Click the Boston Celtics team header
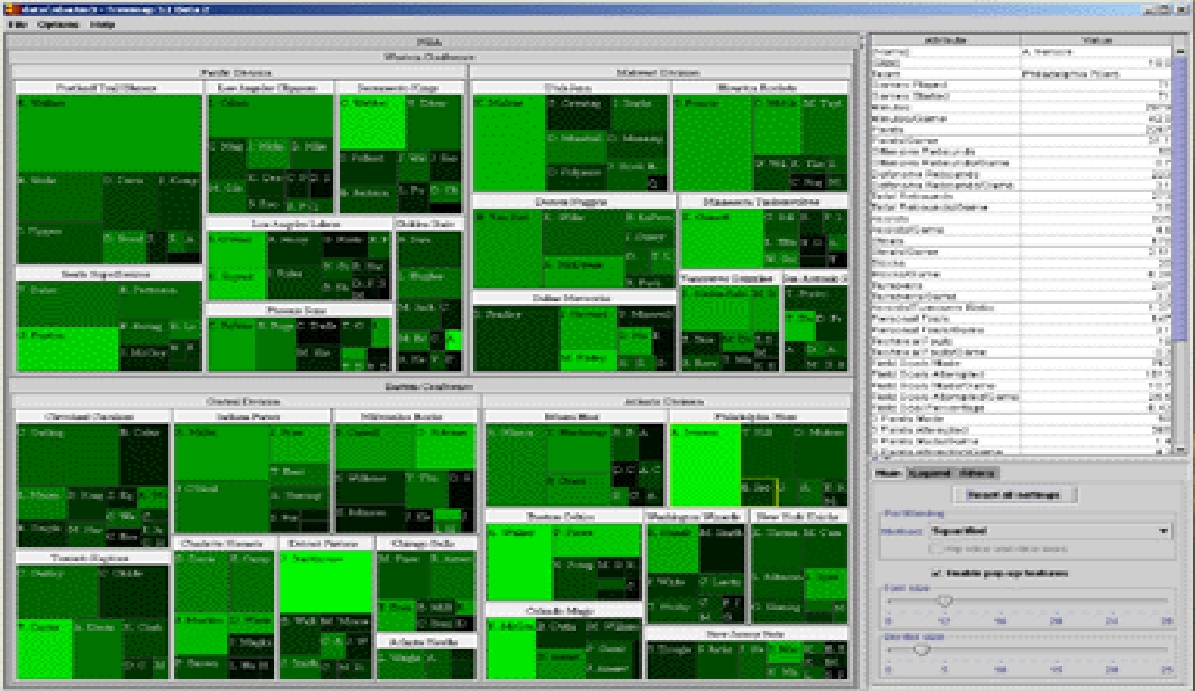This screenshot has width=1195, height=691. tap(562, 517)
